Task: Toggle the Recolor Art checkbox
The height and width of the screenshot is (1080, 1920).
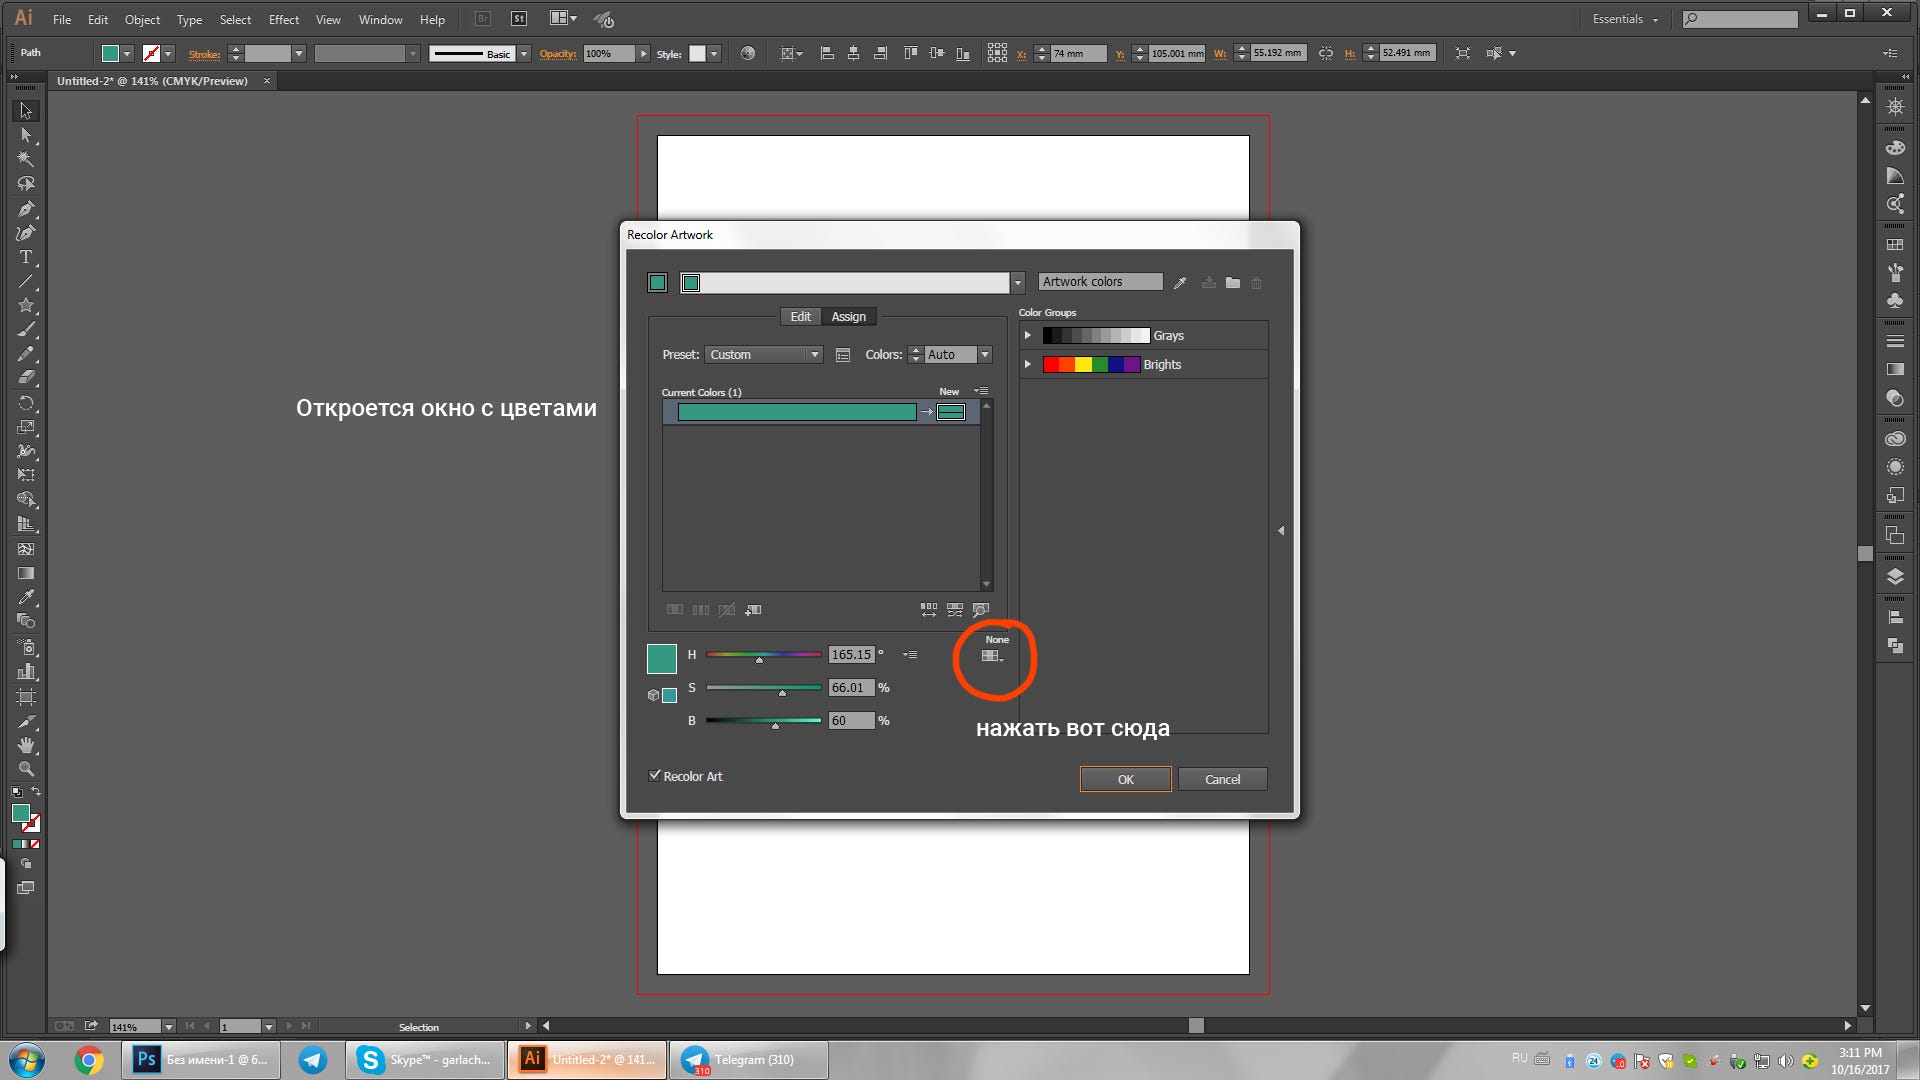Action: [x=655, y=776]
